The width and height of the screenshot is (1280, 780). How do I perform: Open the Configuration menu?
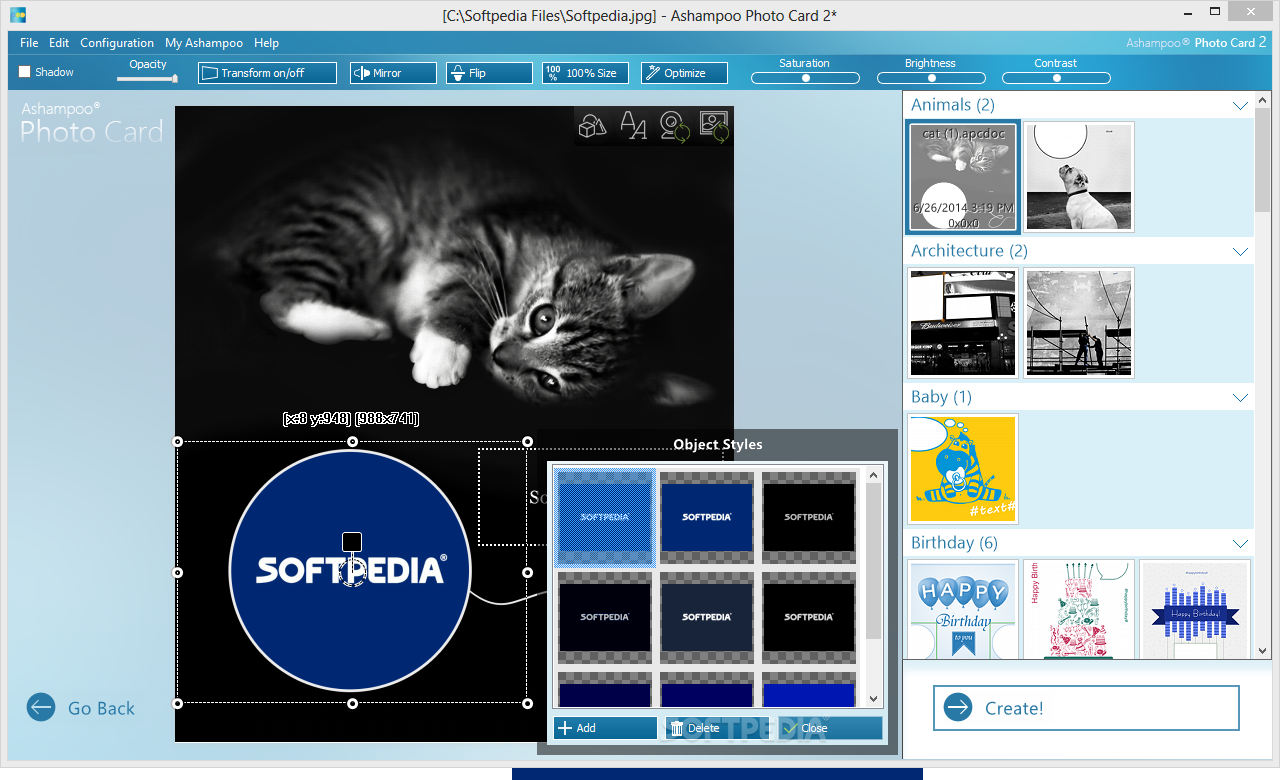pyautogui.click(x=117, y=43)
